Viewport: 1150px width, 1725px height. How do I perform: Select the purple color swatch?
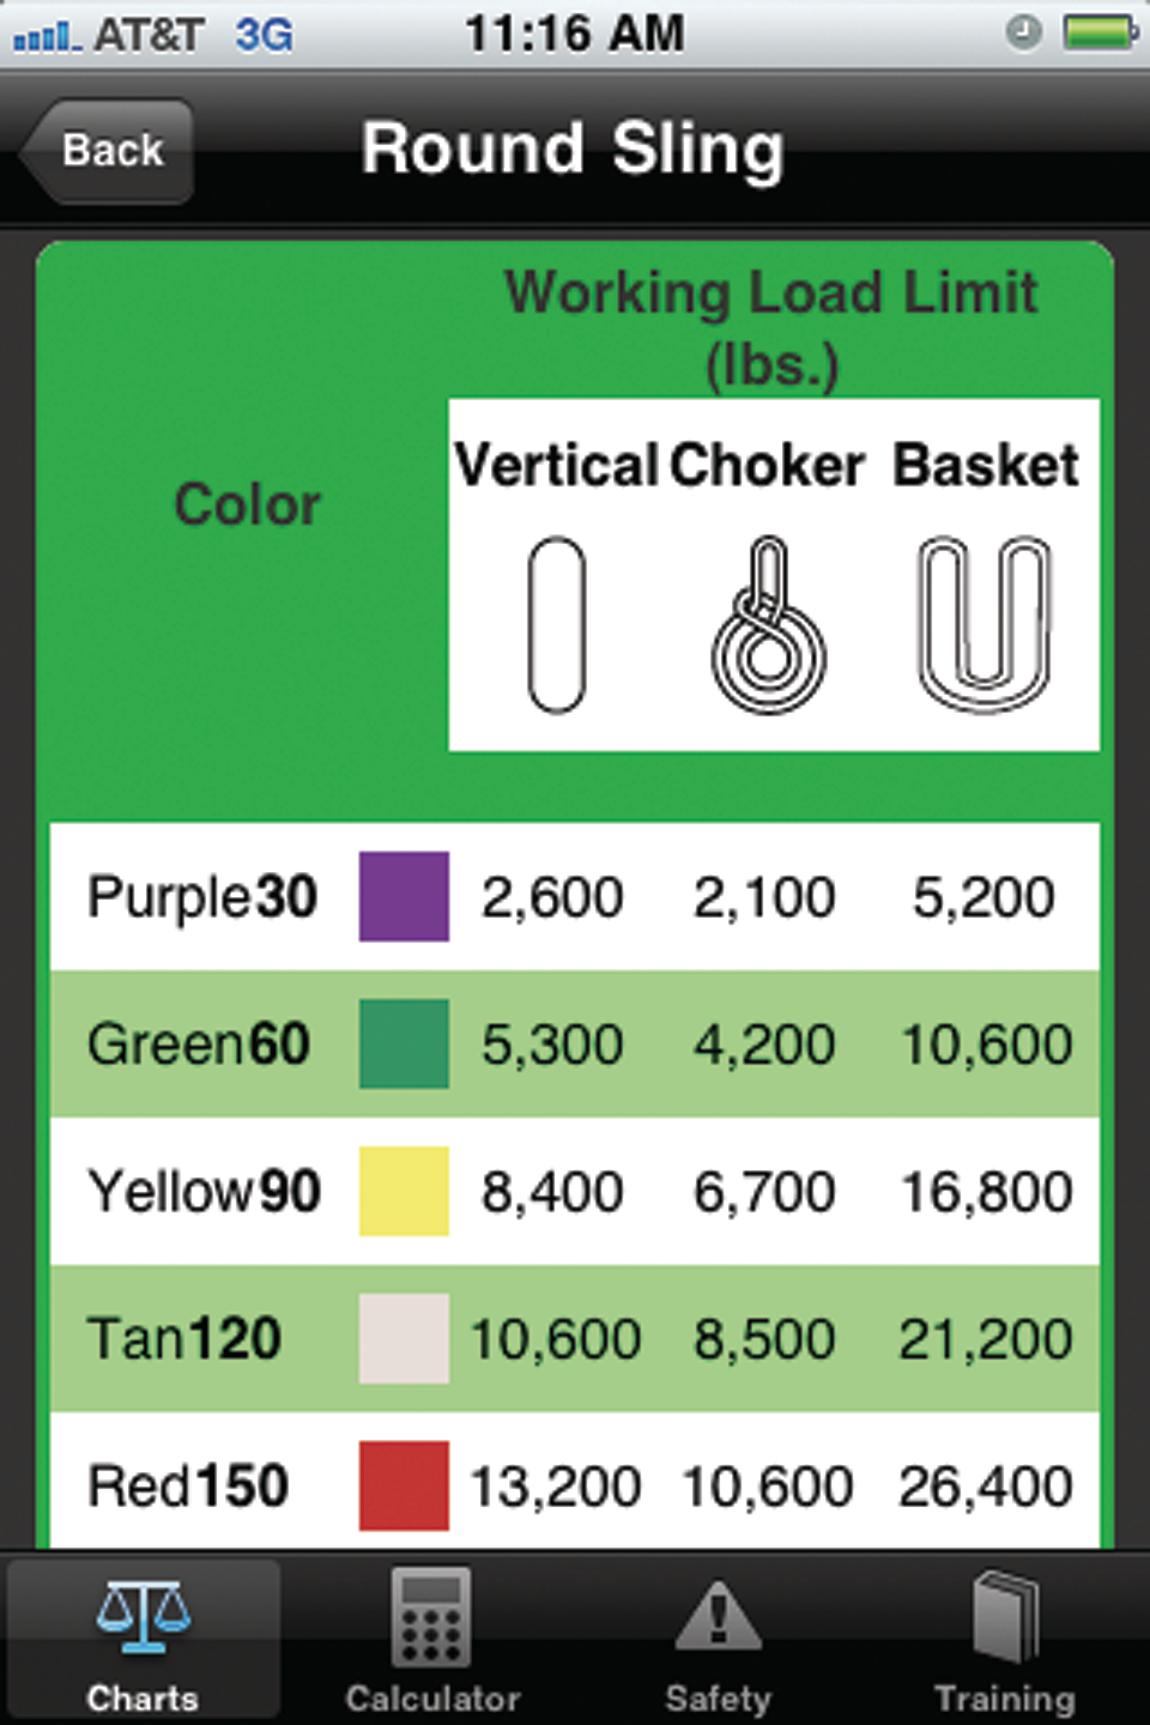[404, 896]
